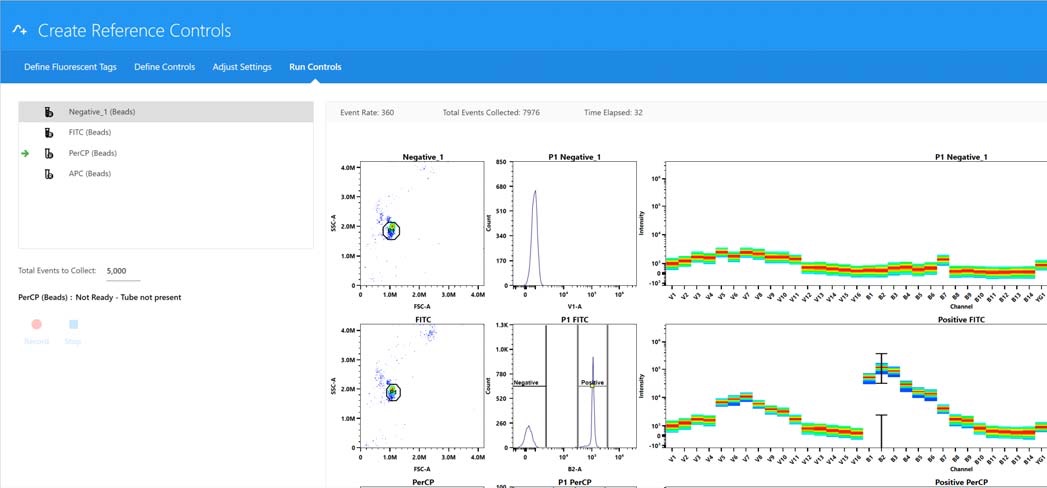Select the gate on Negative_1 scatter plot
Screen dimensions: 1047x488
pos(392,230)
